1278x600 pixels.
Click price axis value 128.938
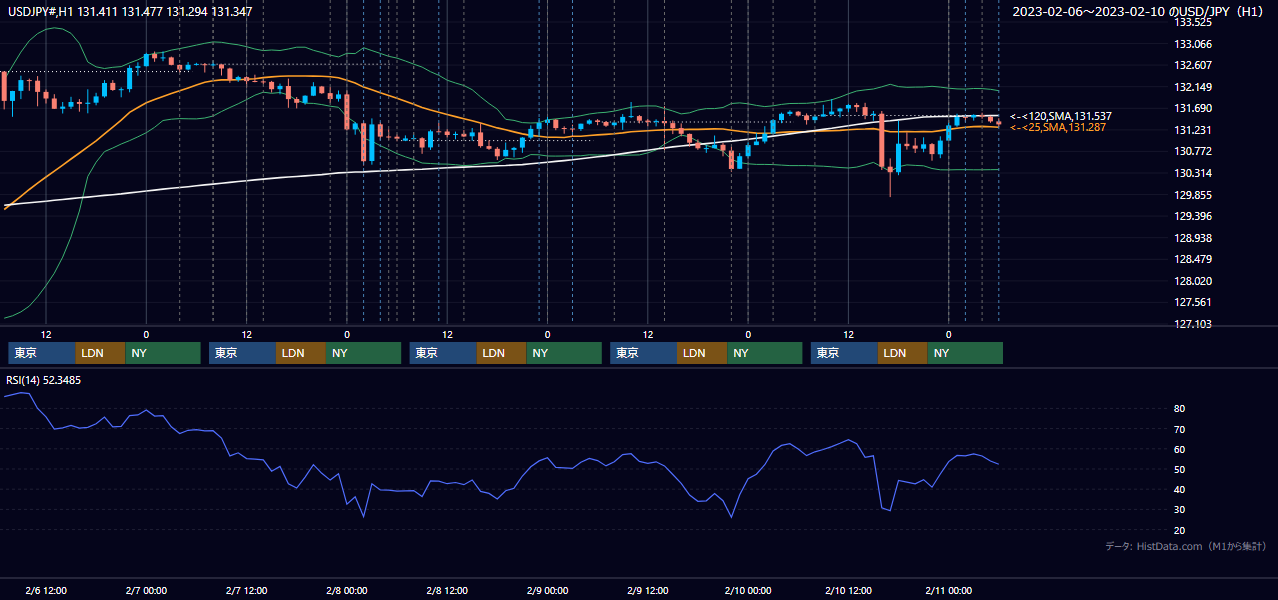point(1192,238)
